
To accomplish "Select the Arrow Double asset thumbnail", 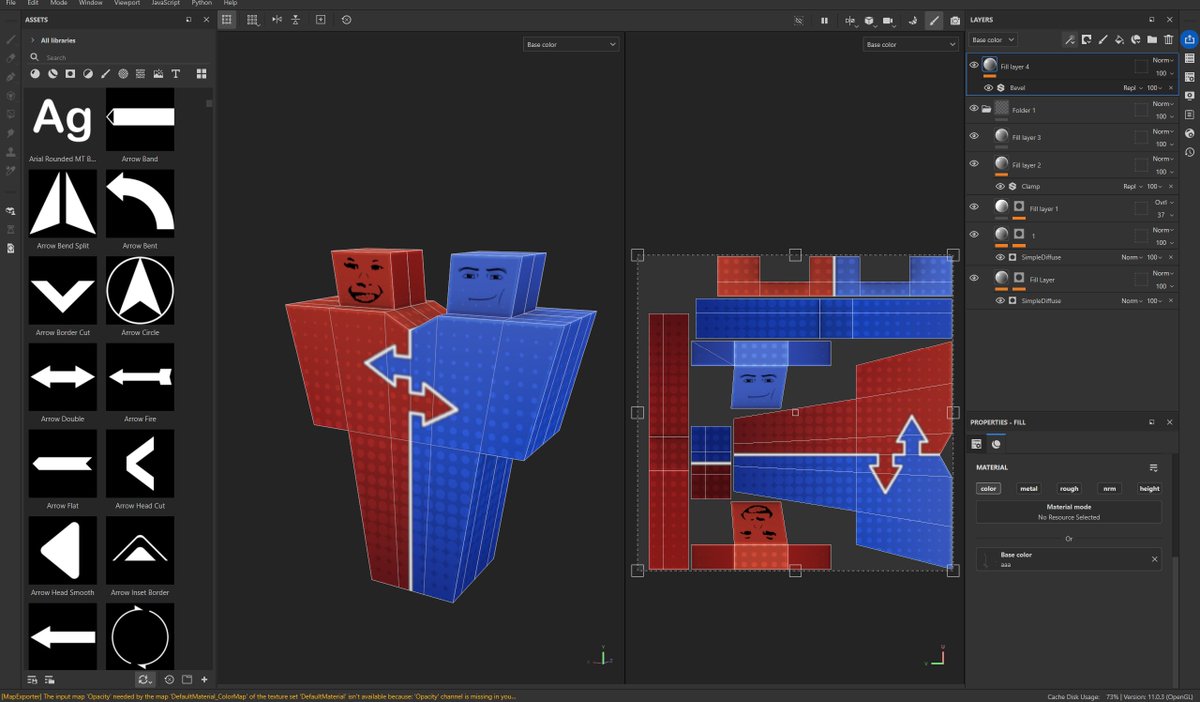I will tap(63, 377).
